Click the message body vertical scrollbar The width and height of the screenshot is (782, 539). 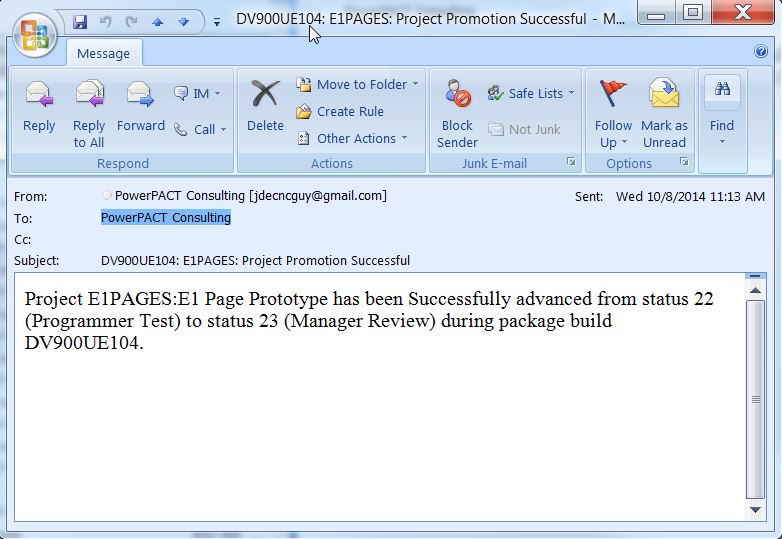pos(755,398)
